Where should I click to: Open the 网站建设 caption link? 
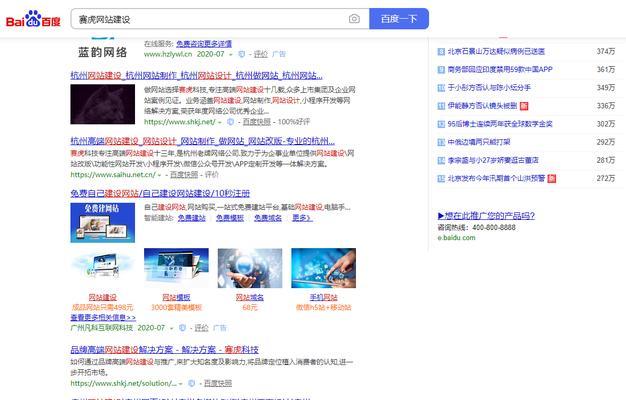point(102,297)
